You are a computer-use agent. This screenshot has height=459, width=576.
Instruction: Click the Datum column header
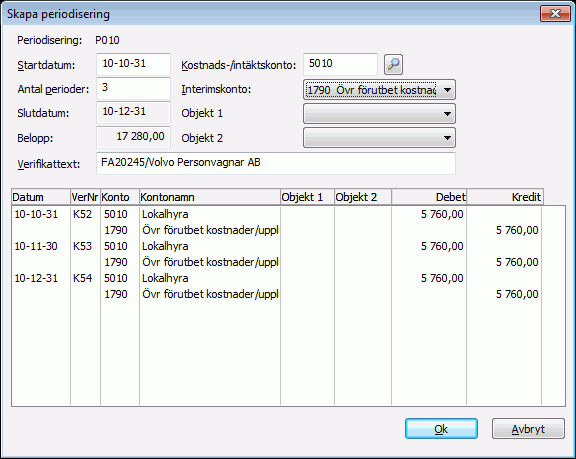(41, 197)
